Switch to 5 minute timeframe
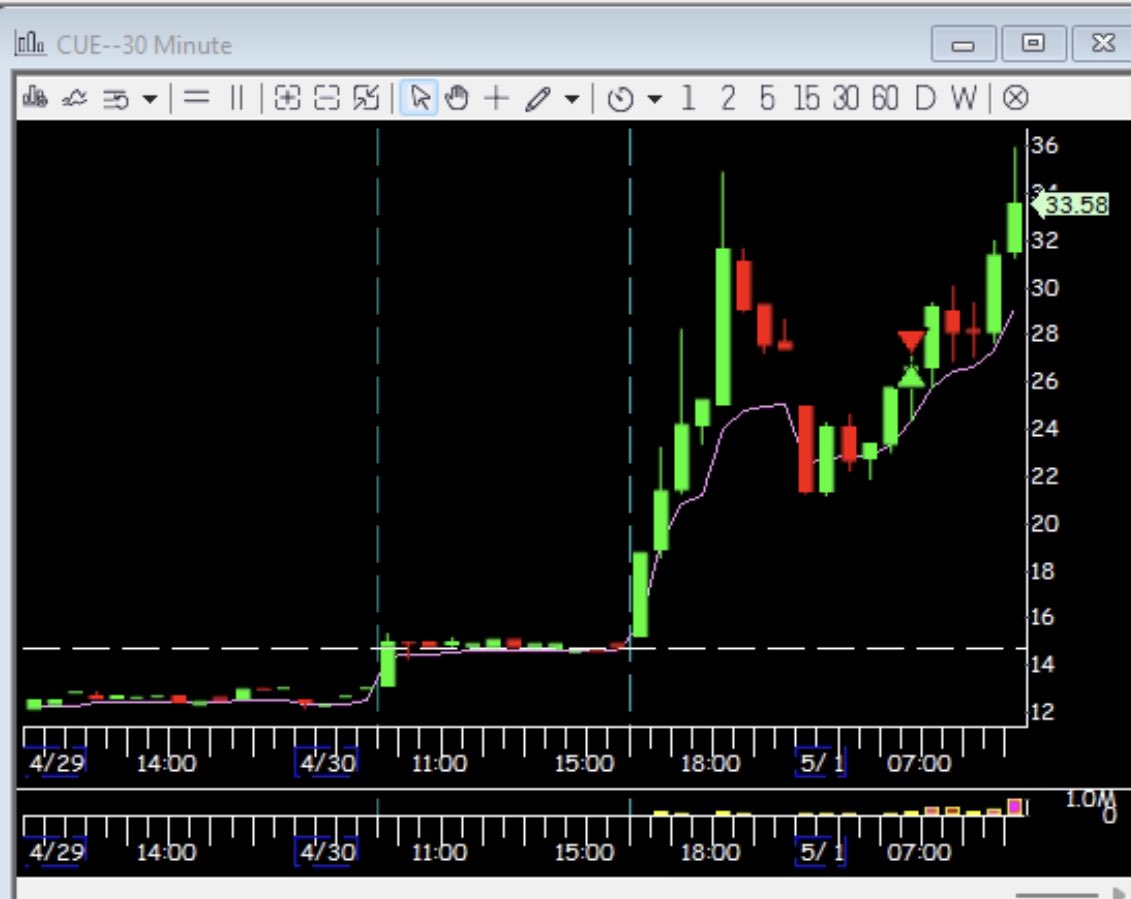 tap(767, 97)
